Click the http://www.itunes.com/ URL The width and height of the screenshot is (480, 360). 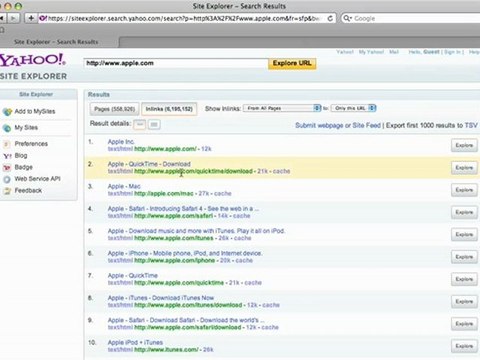[x=166, y=350]
